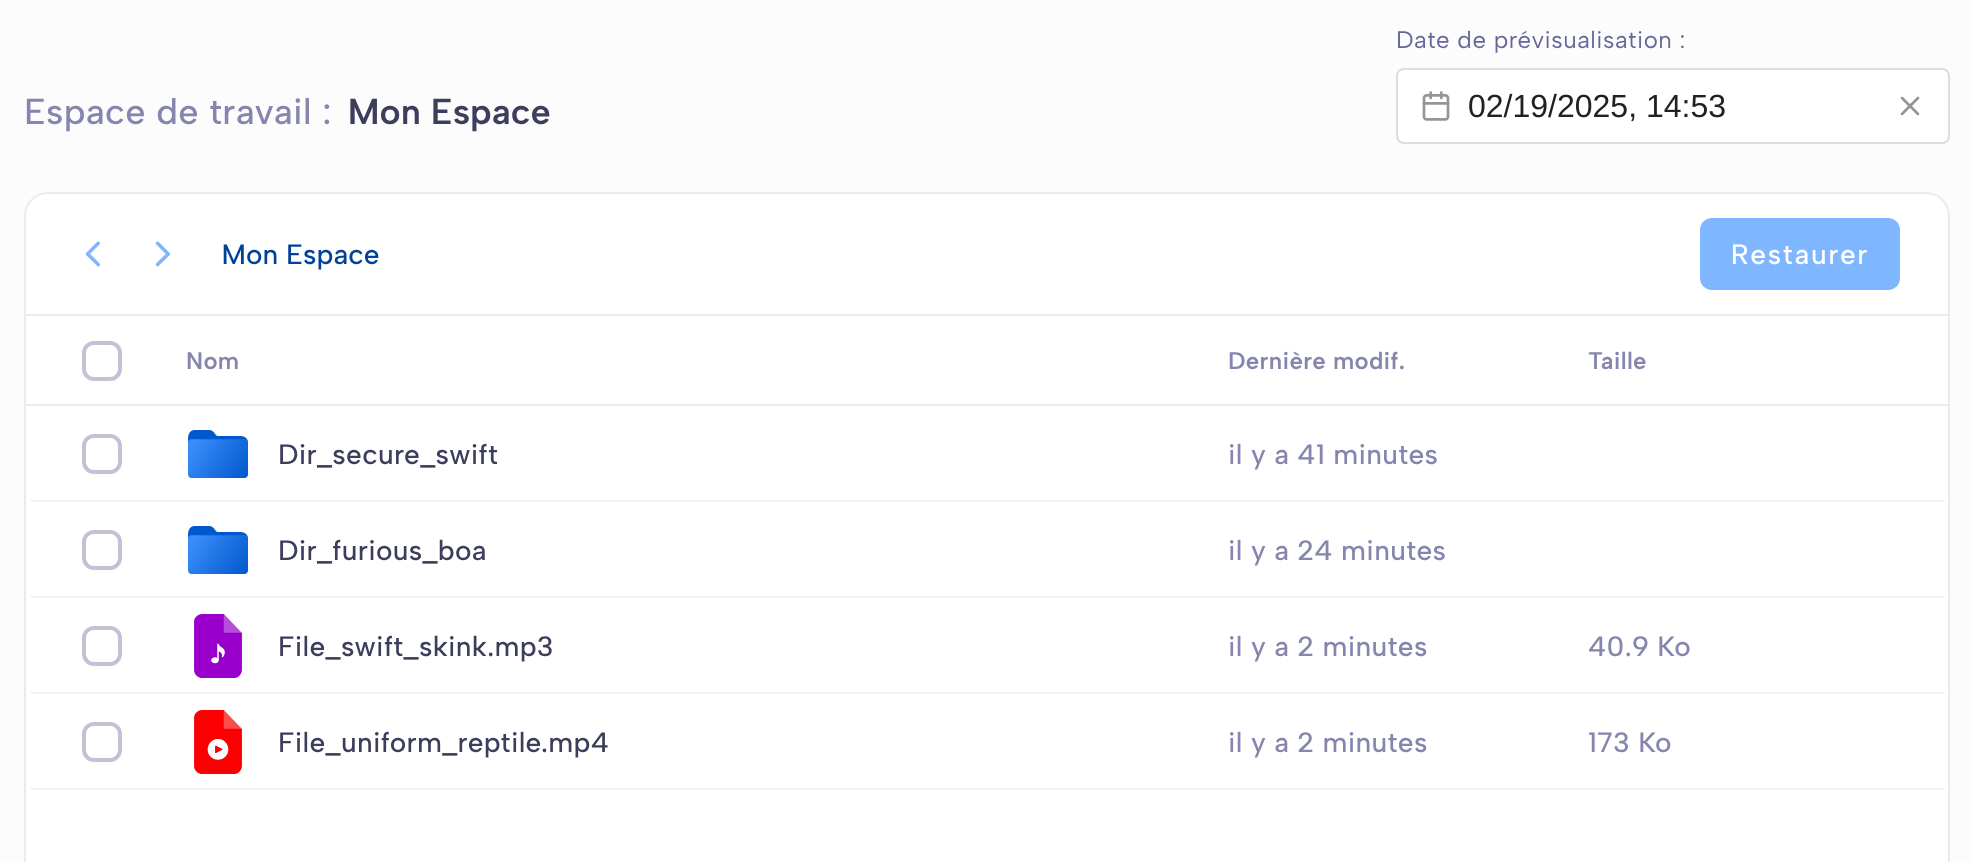The image size is (1972, 862).
Task: Click the forward navigation chevron
Action: [162, 254]
